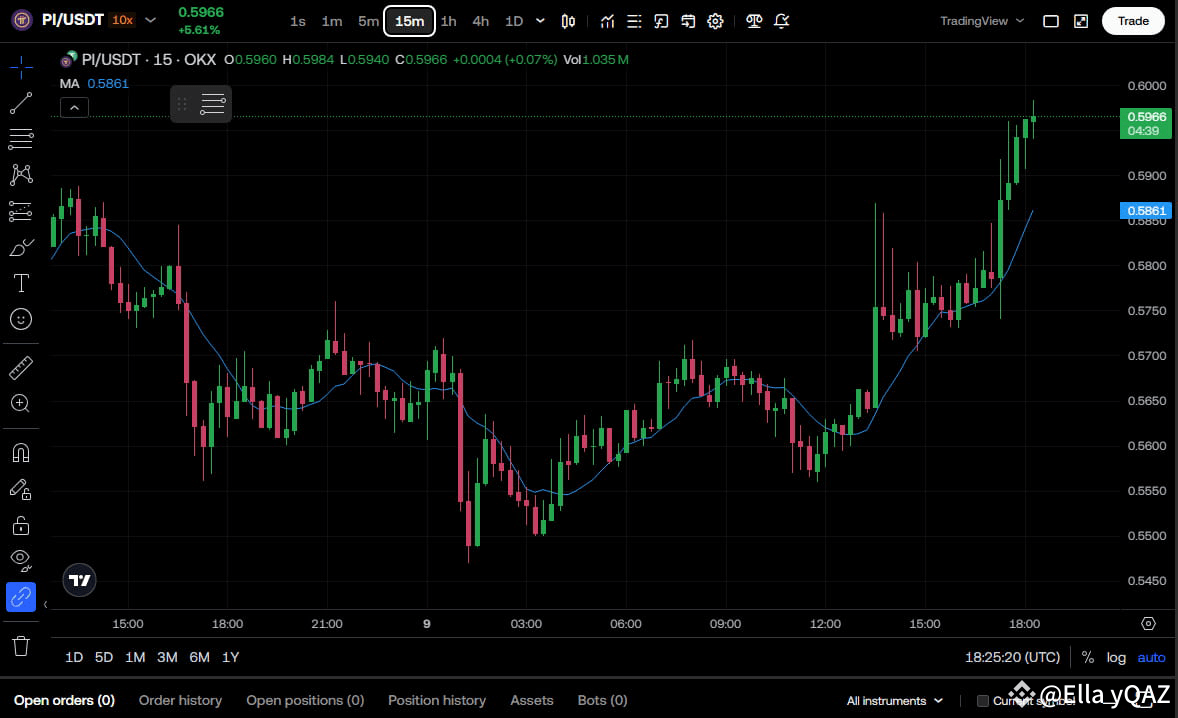Toggle hide all drawings eye icon
The height and width of the screenshot is (718, 1178).
(21, 560)
